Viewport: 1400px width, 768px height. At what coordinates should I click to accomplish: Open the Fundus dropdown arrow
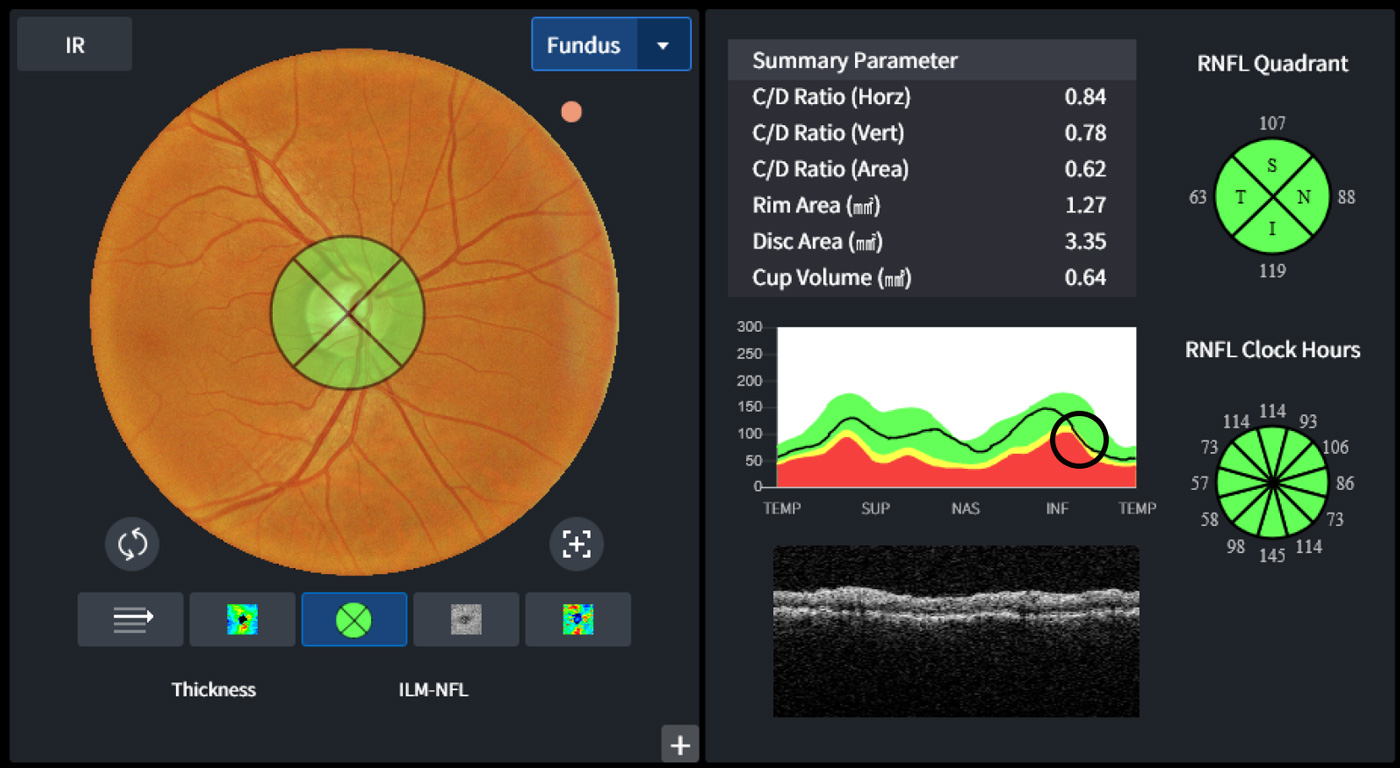[x=663, y=45]
